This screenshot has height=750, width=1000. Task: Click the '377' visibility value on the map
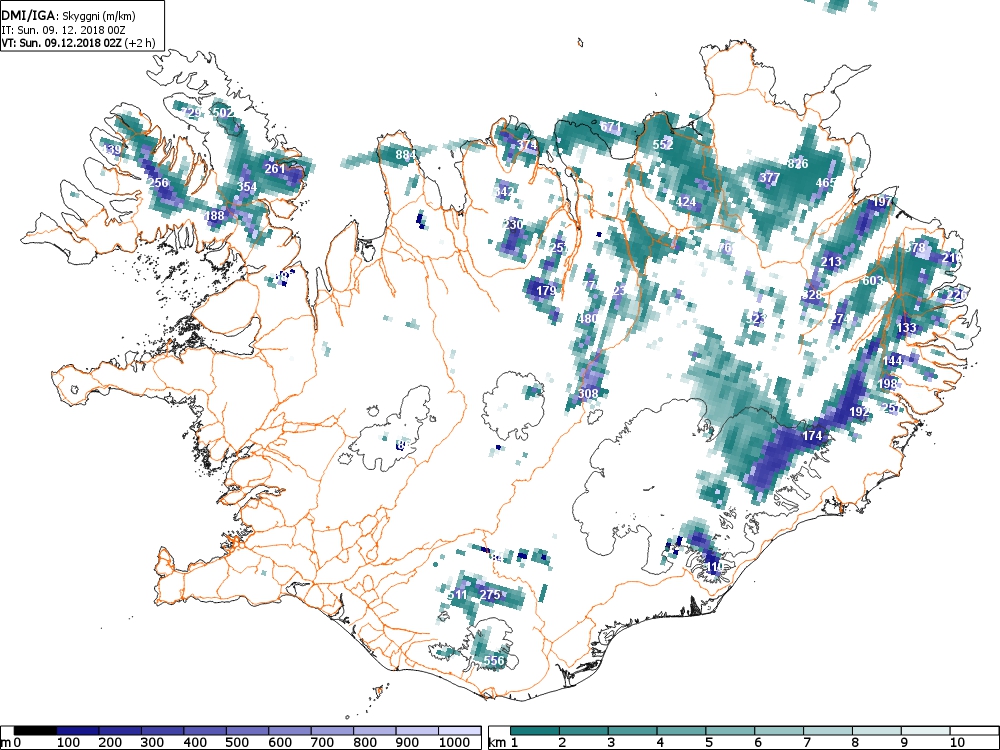[x=770, y=178]
